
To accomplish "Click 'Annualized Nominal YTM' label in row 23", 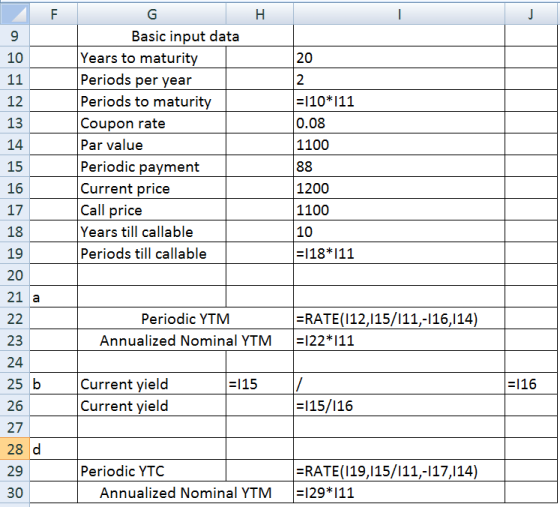I will [x=185, y=340].
